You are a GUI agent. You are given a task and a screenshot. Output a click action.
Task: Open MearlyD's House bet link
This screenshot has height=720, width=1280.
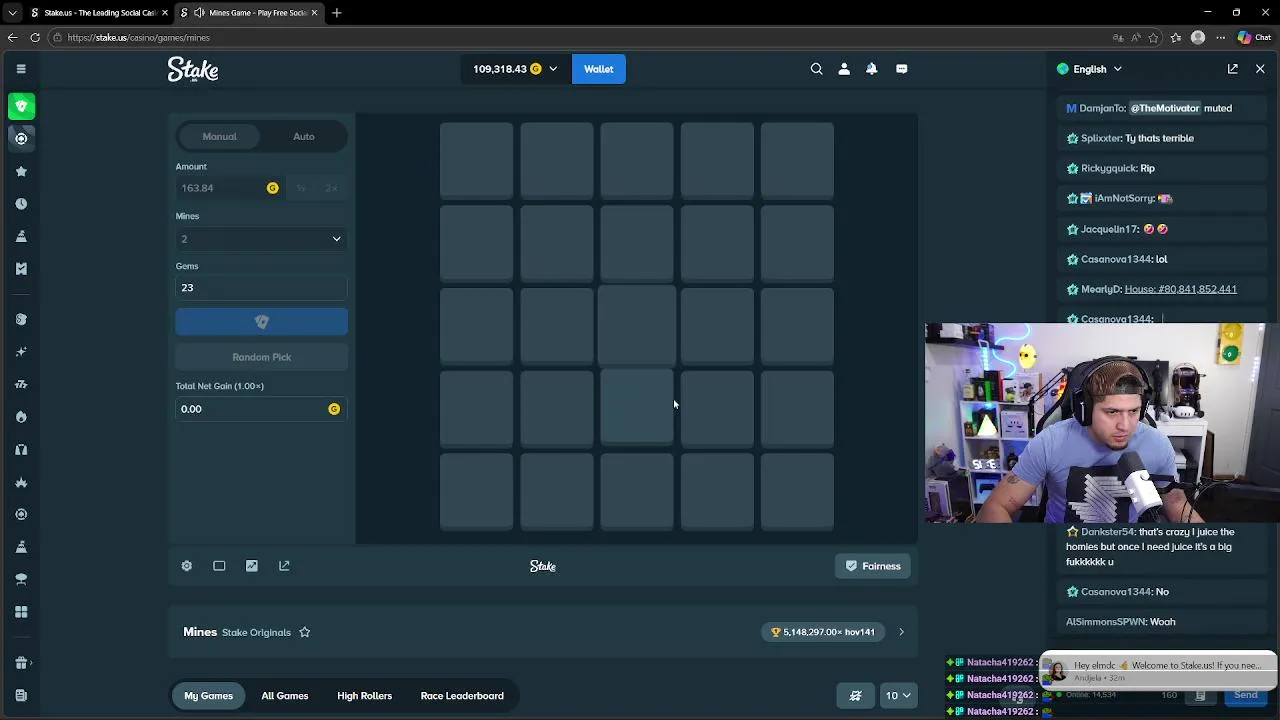[x=1180, y=289]
